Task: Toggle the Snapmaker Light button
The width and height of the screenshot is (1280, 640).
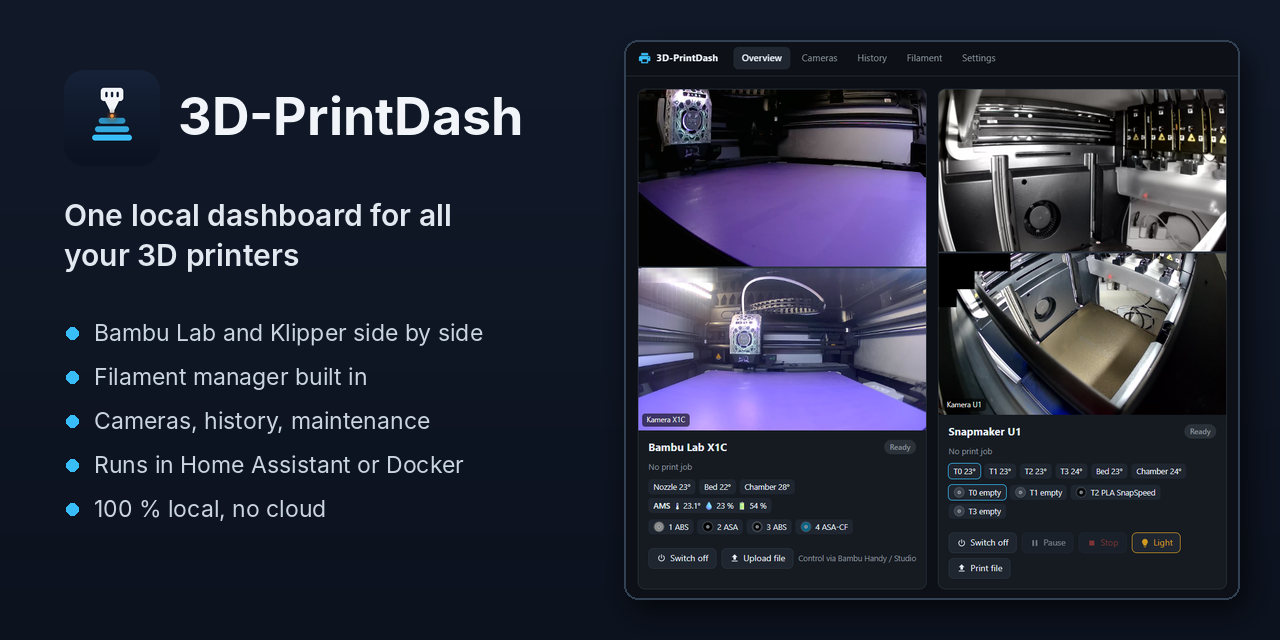Action: coord(1156,543)
